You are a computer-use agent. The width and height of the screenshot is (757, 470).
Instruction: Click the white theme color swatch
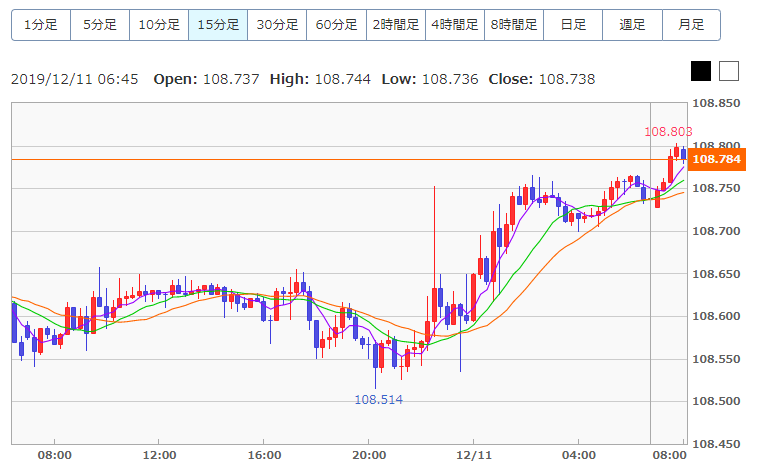coord(729,71)
